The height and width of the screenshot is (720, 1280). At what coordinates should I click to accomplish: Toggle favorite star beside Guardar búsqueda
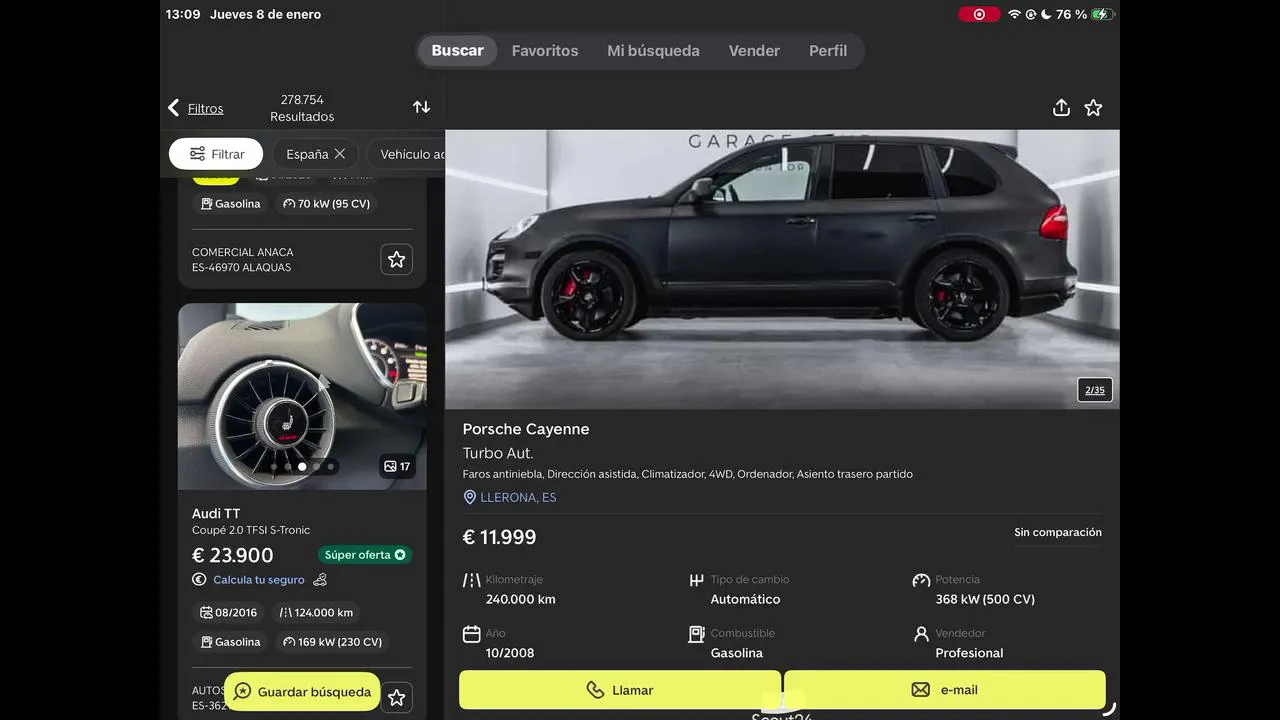coord(396,697)
